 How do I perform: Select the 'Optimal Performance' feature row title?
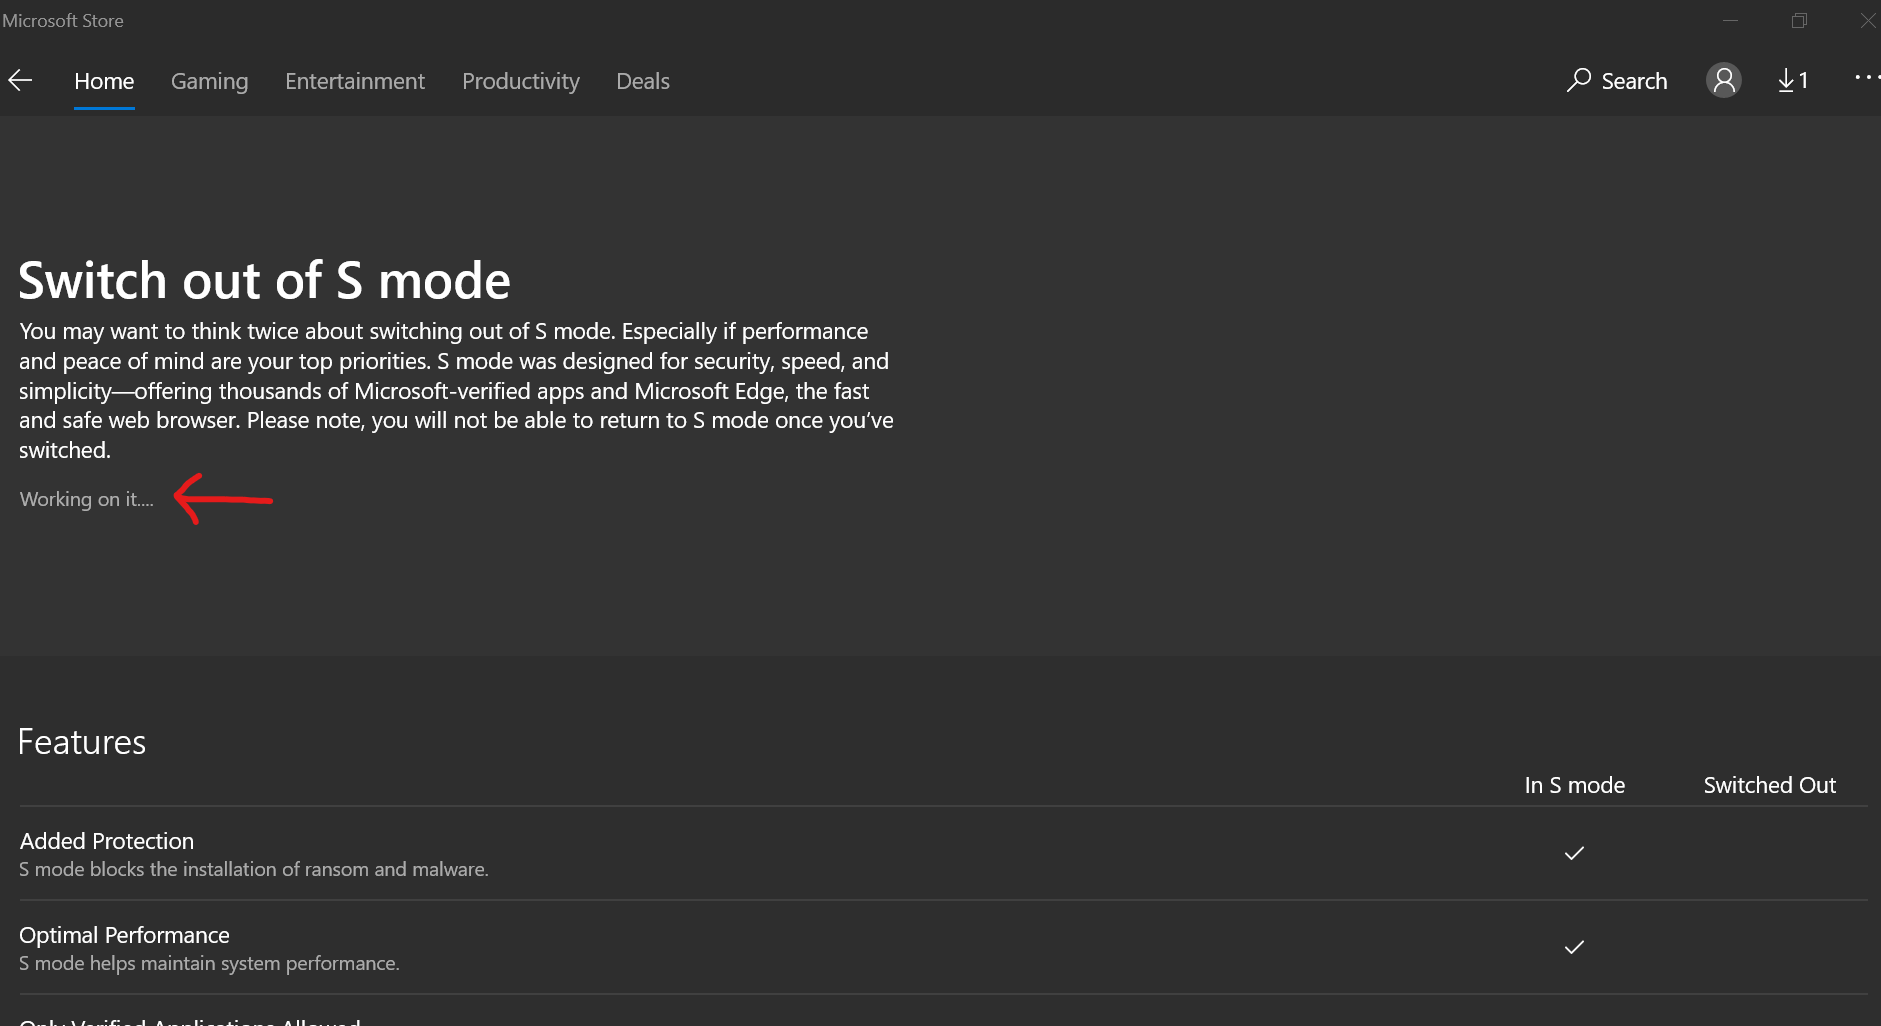[x=124, y=935]
